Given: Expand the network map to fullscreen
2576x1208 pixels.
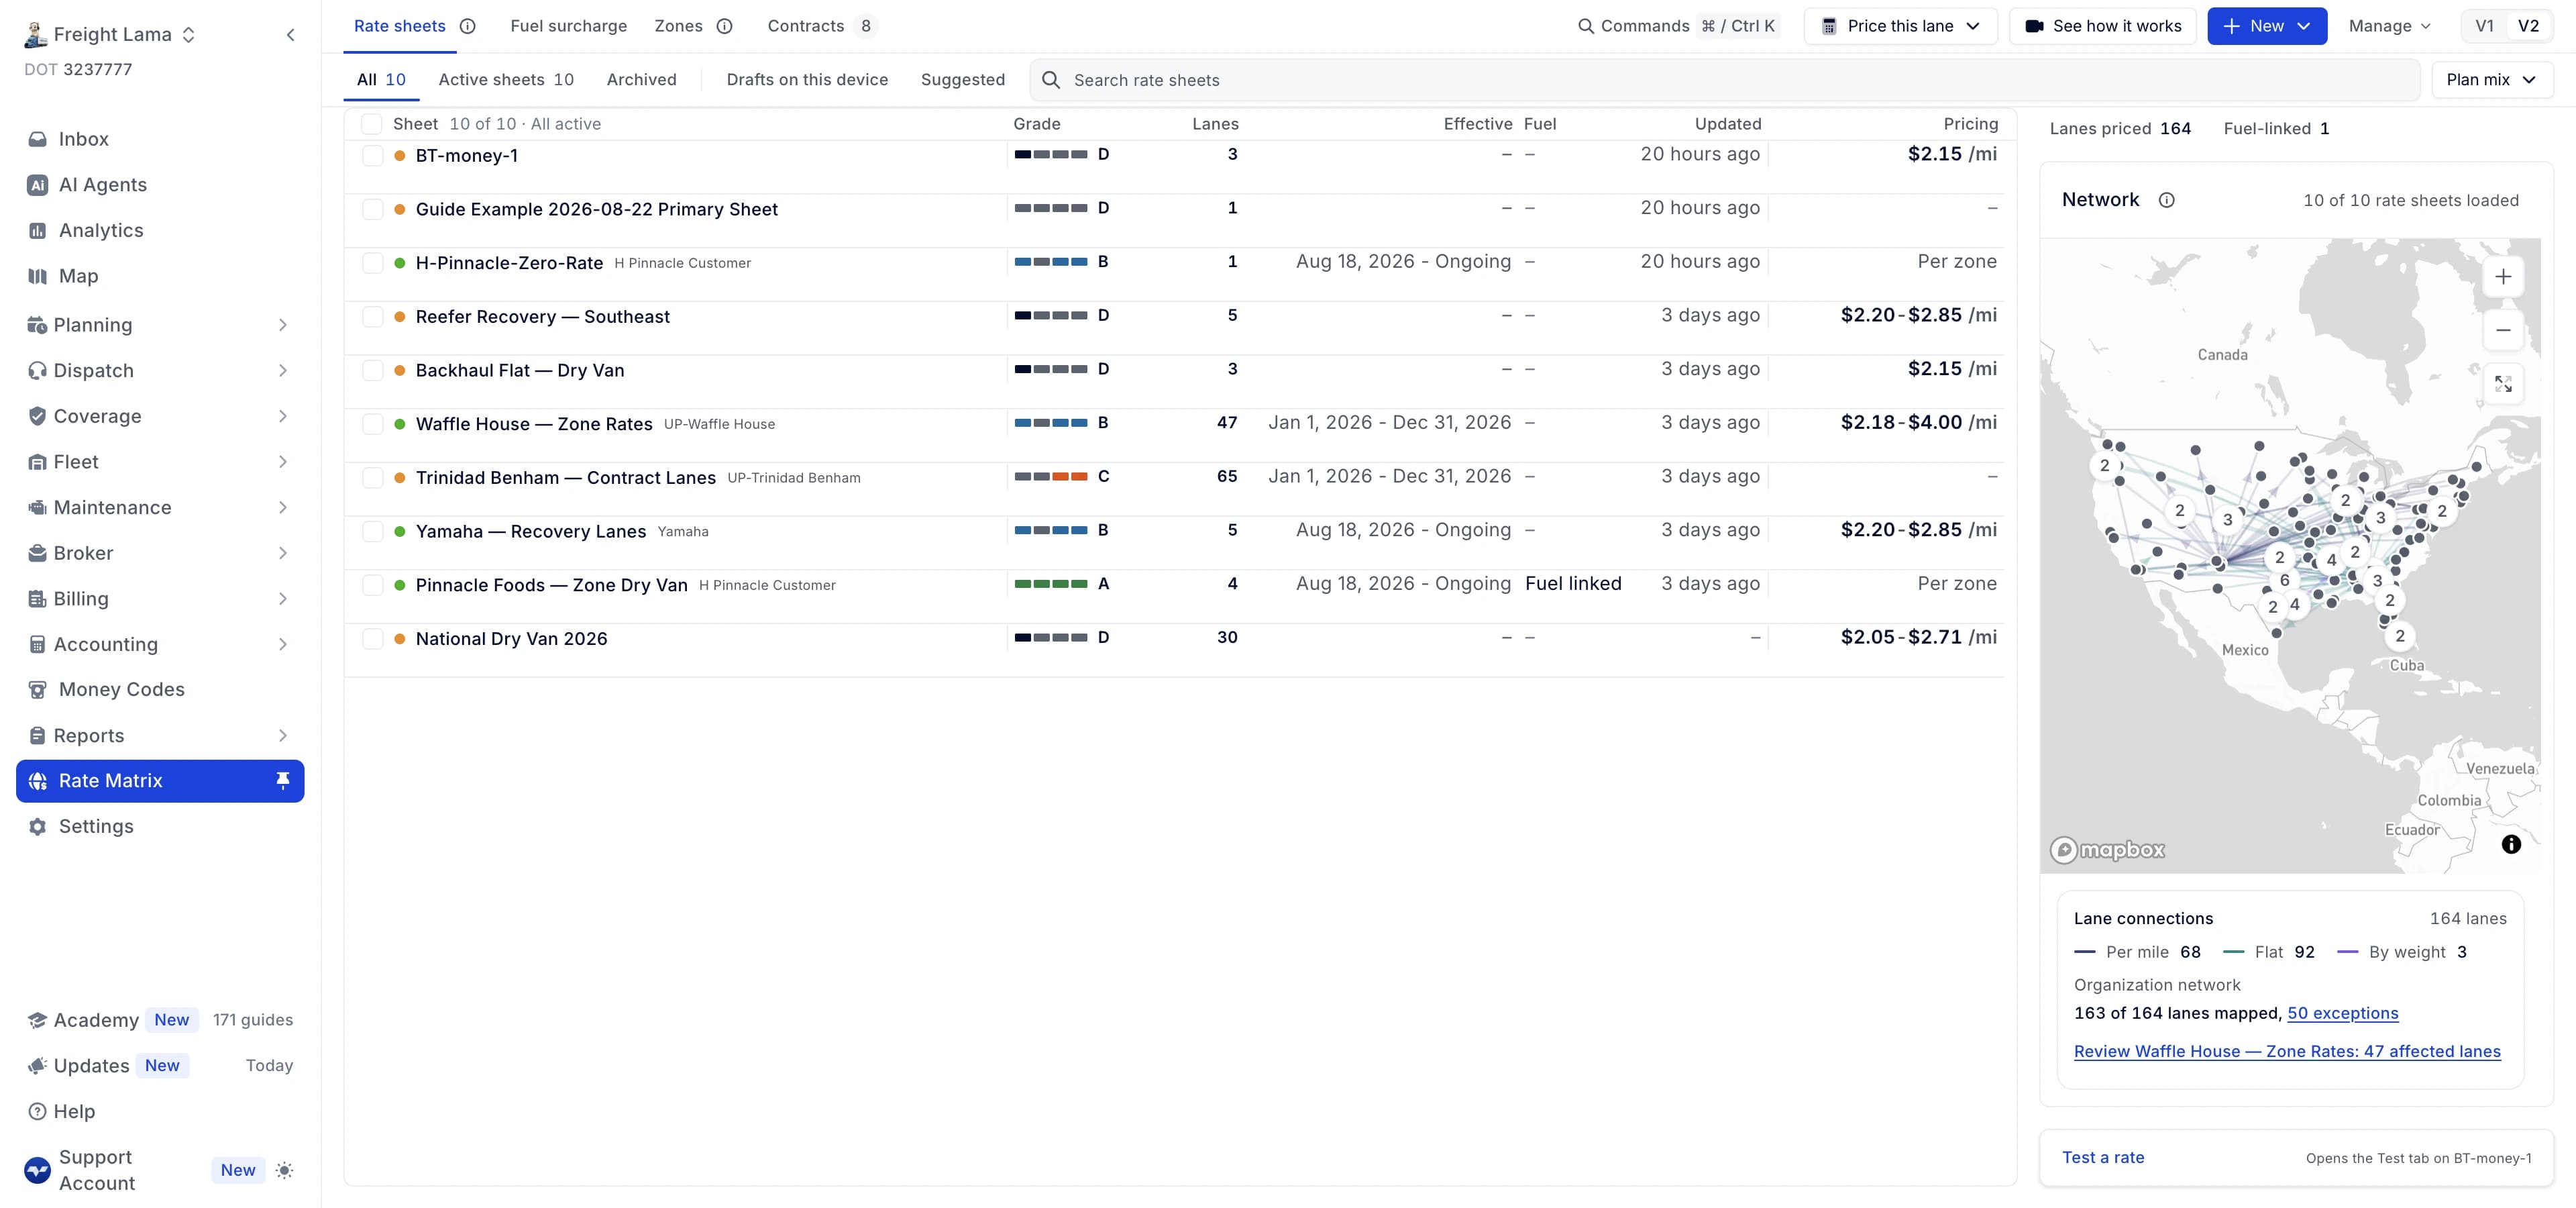Looking at the screenshot, I should 2503,384.
